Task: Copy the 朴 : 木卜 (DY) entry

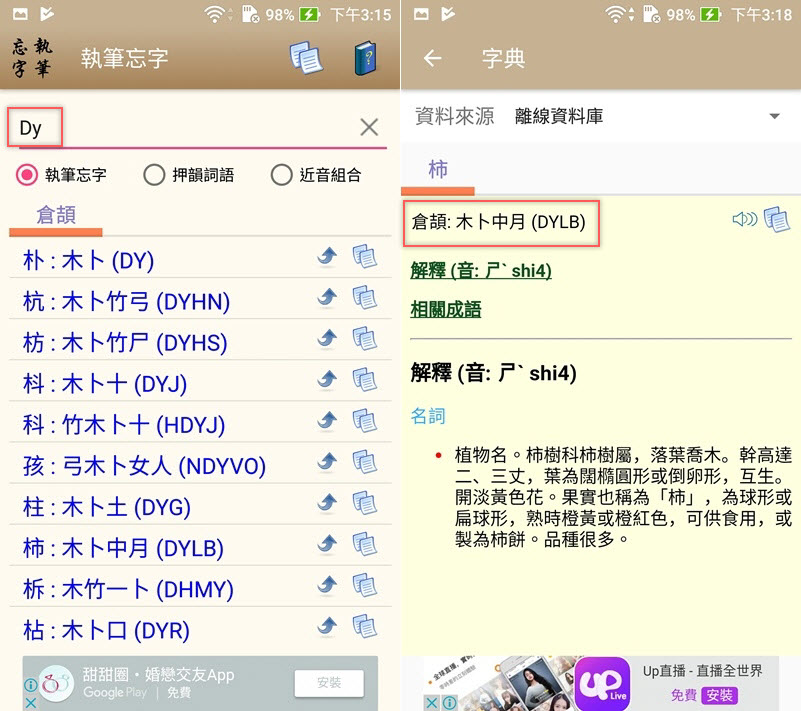Action: [x=365, y=256]
